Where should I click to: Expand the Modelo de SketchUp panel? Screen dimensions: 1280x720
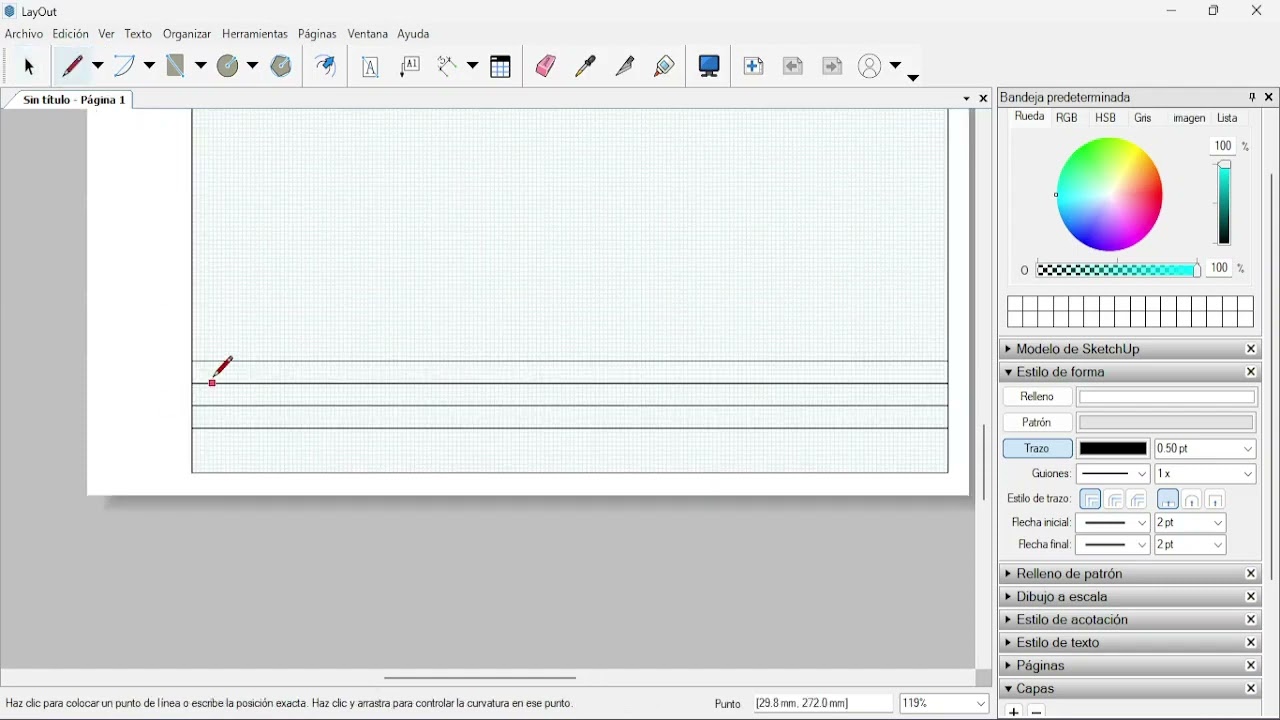[x=1008, y=350]
